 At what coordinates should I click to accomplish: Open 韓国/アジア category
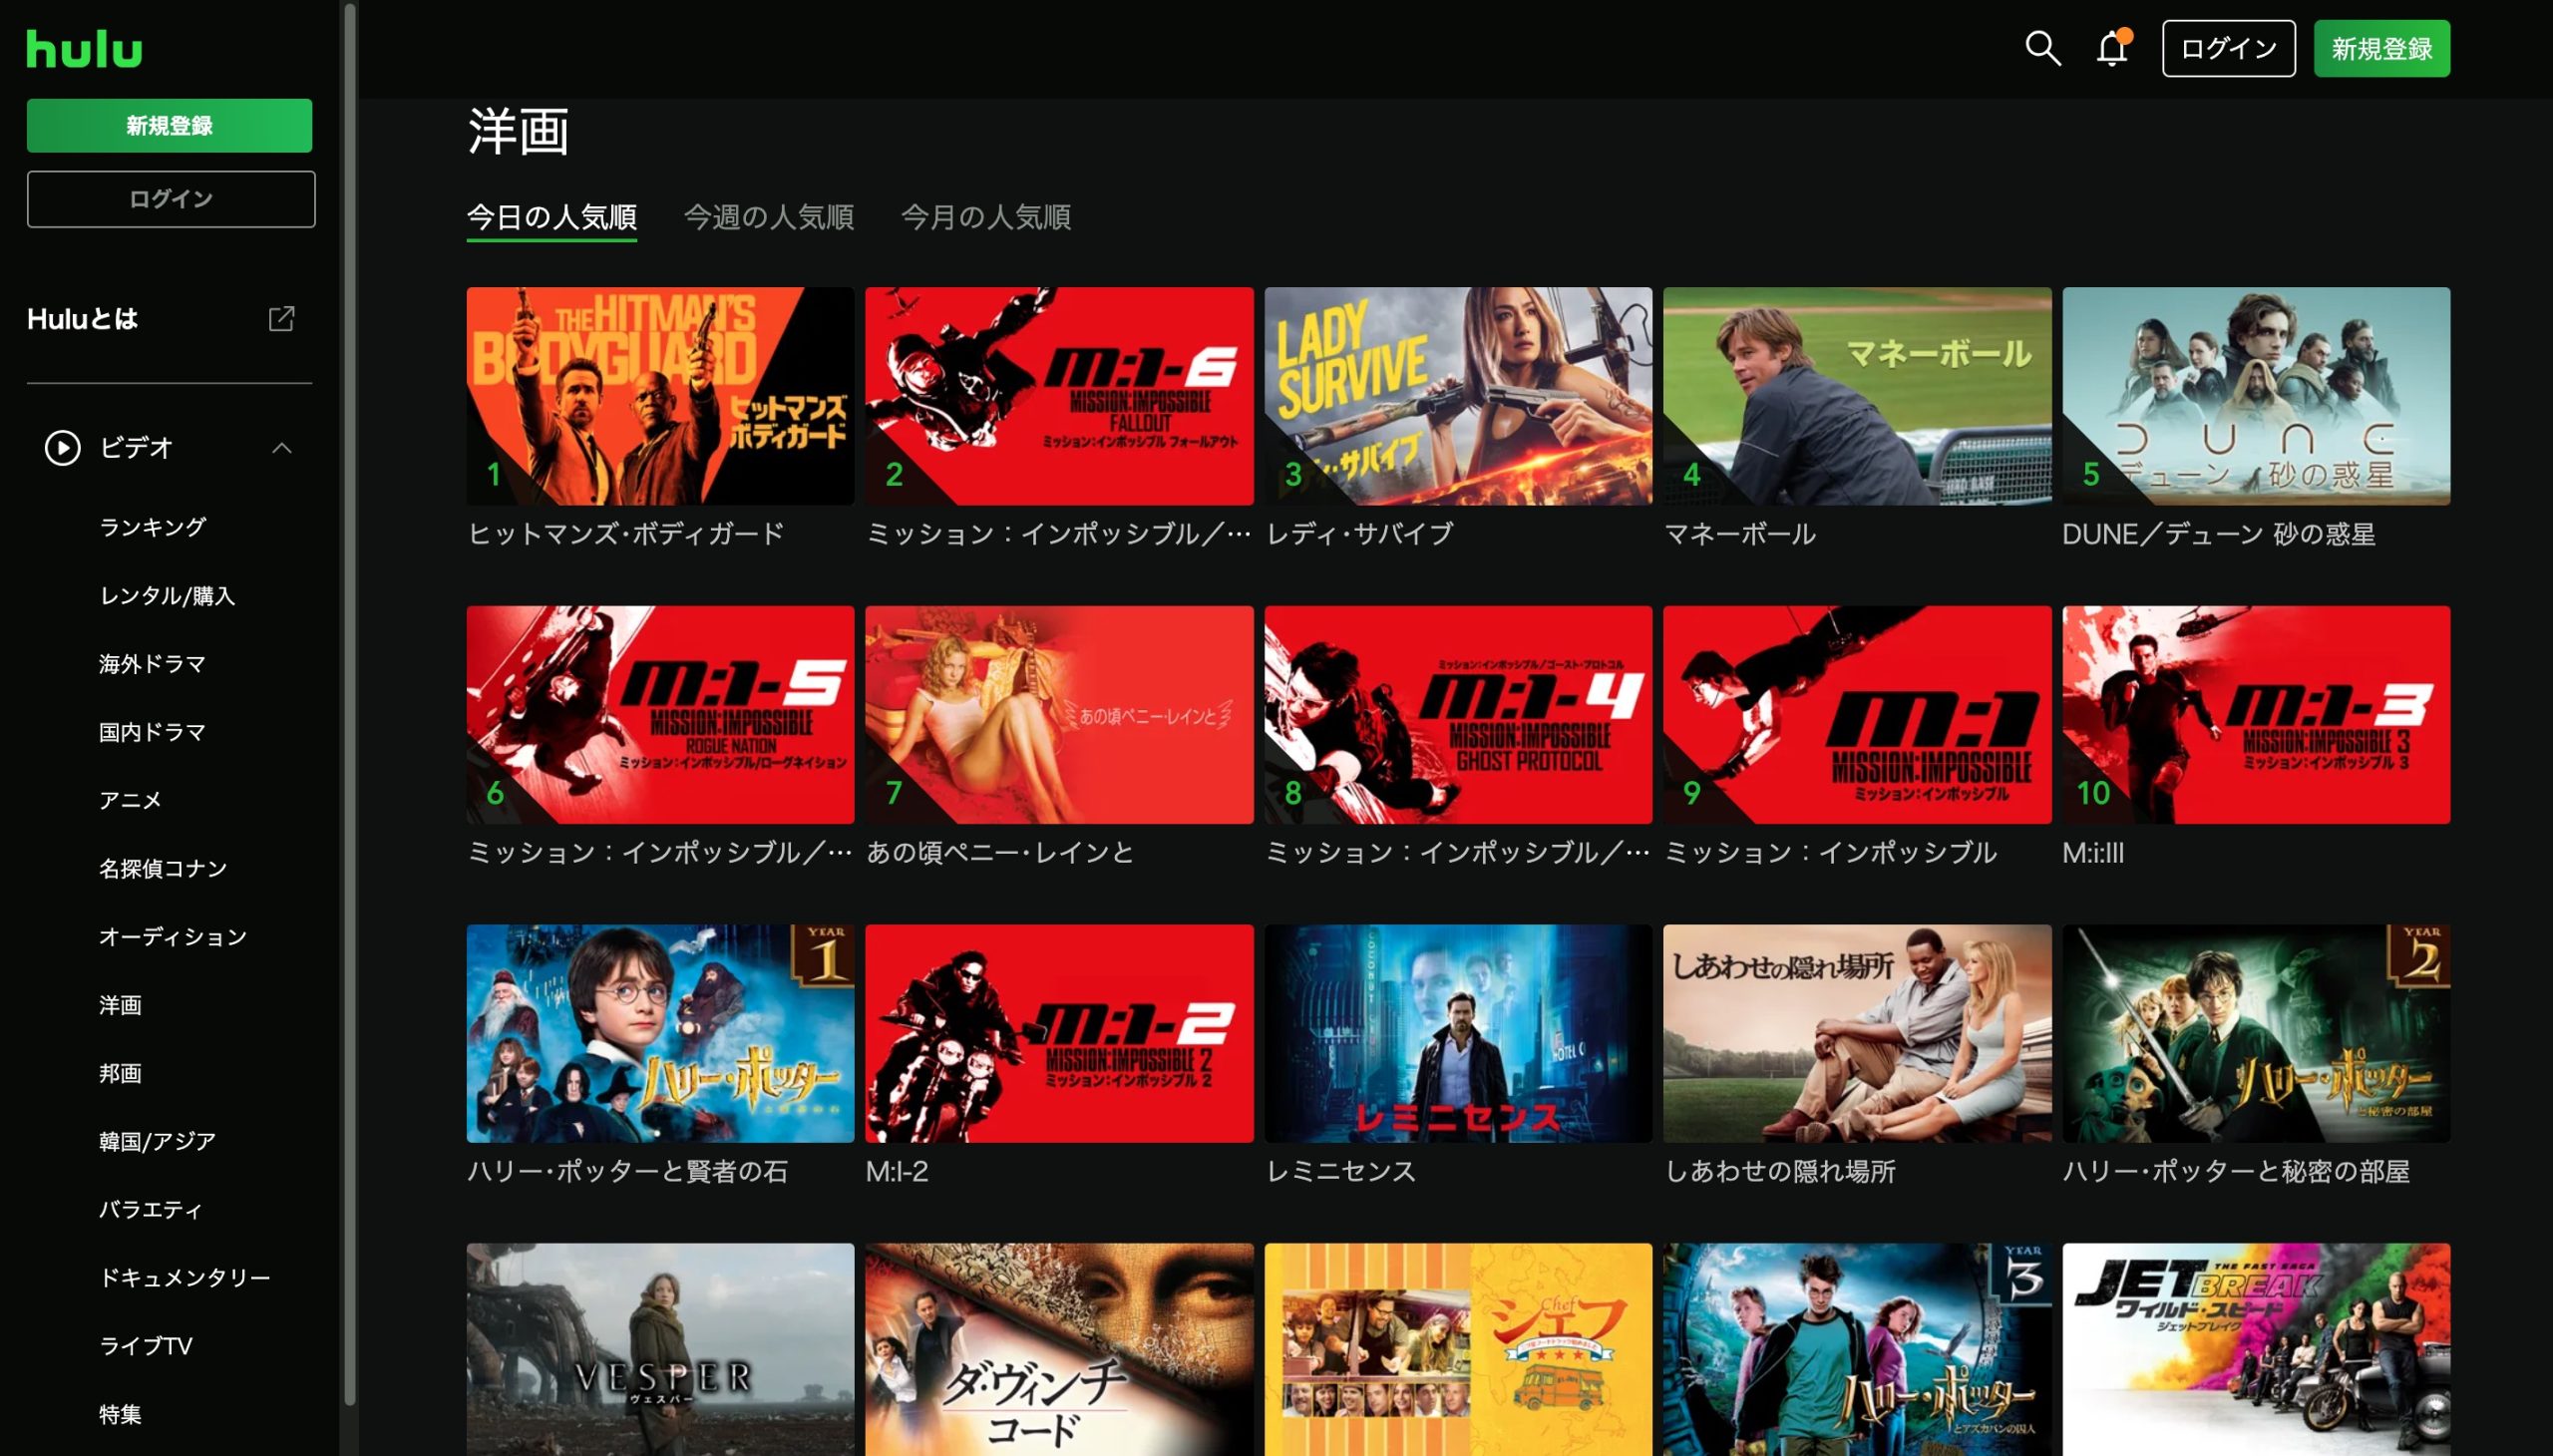pos(157,1141)
